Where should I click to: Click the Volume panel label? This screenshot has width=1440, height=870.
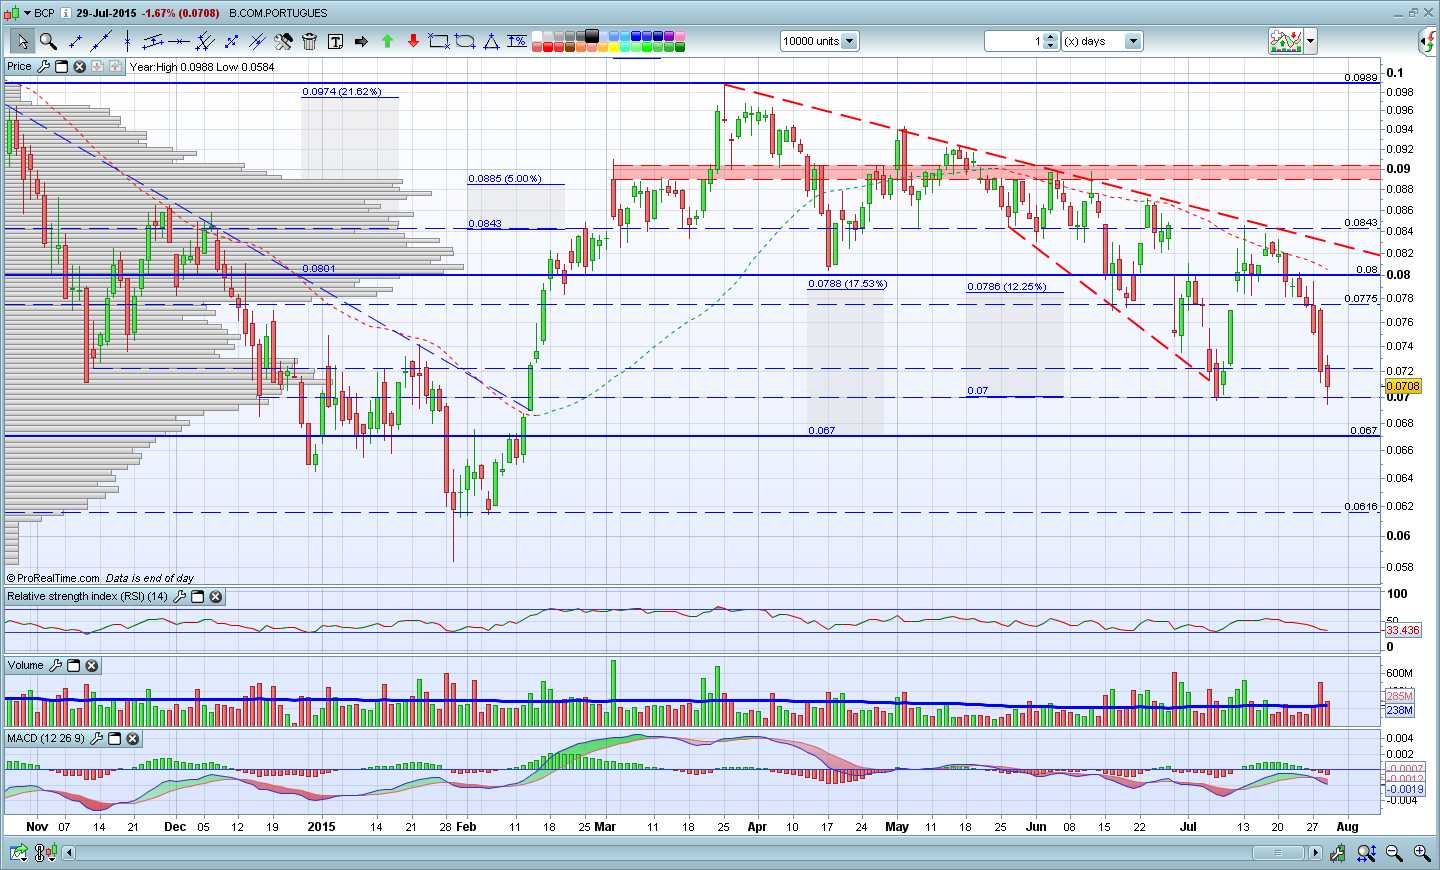pos(26,666)
